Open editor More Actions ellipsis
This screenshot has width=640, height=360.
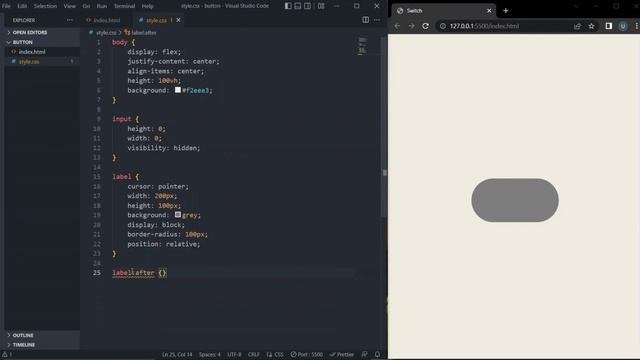377,20
